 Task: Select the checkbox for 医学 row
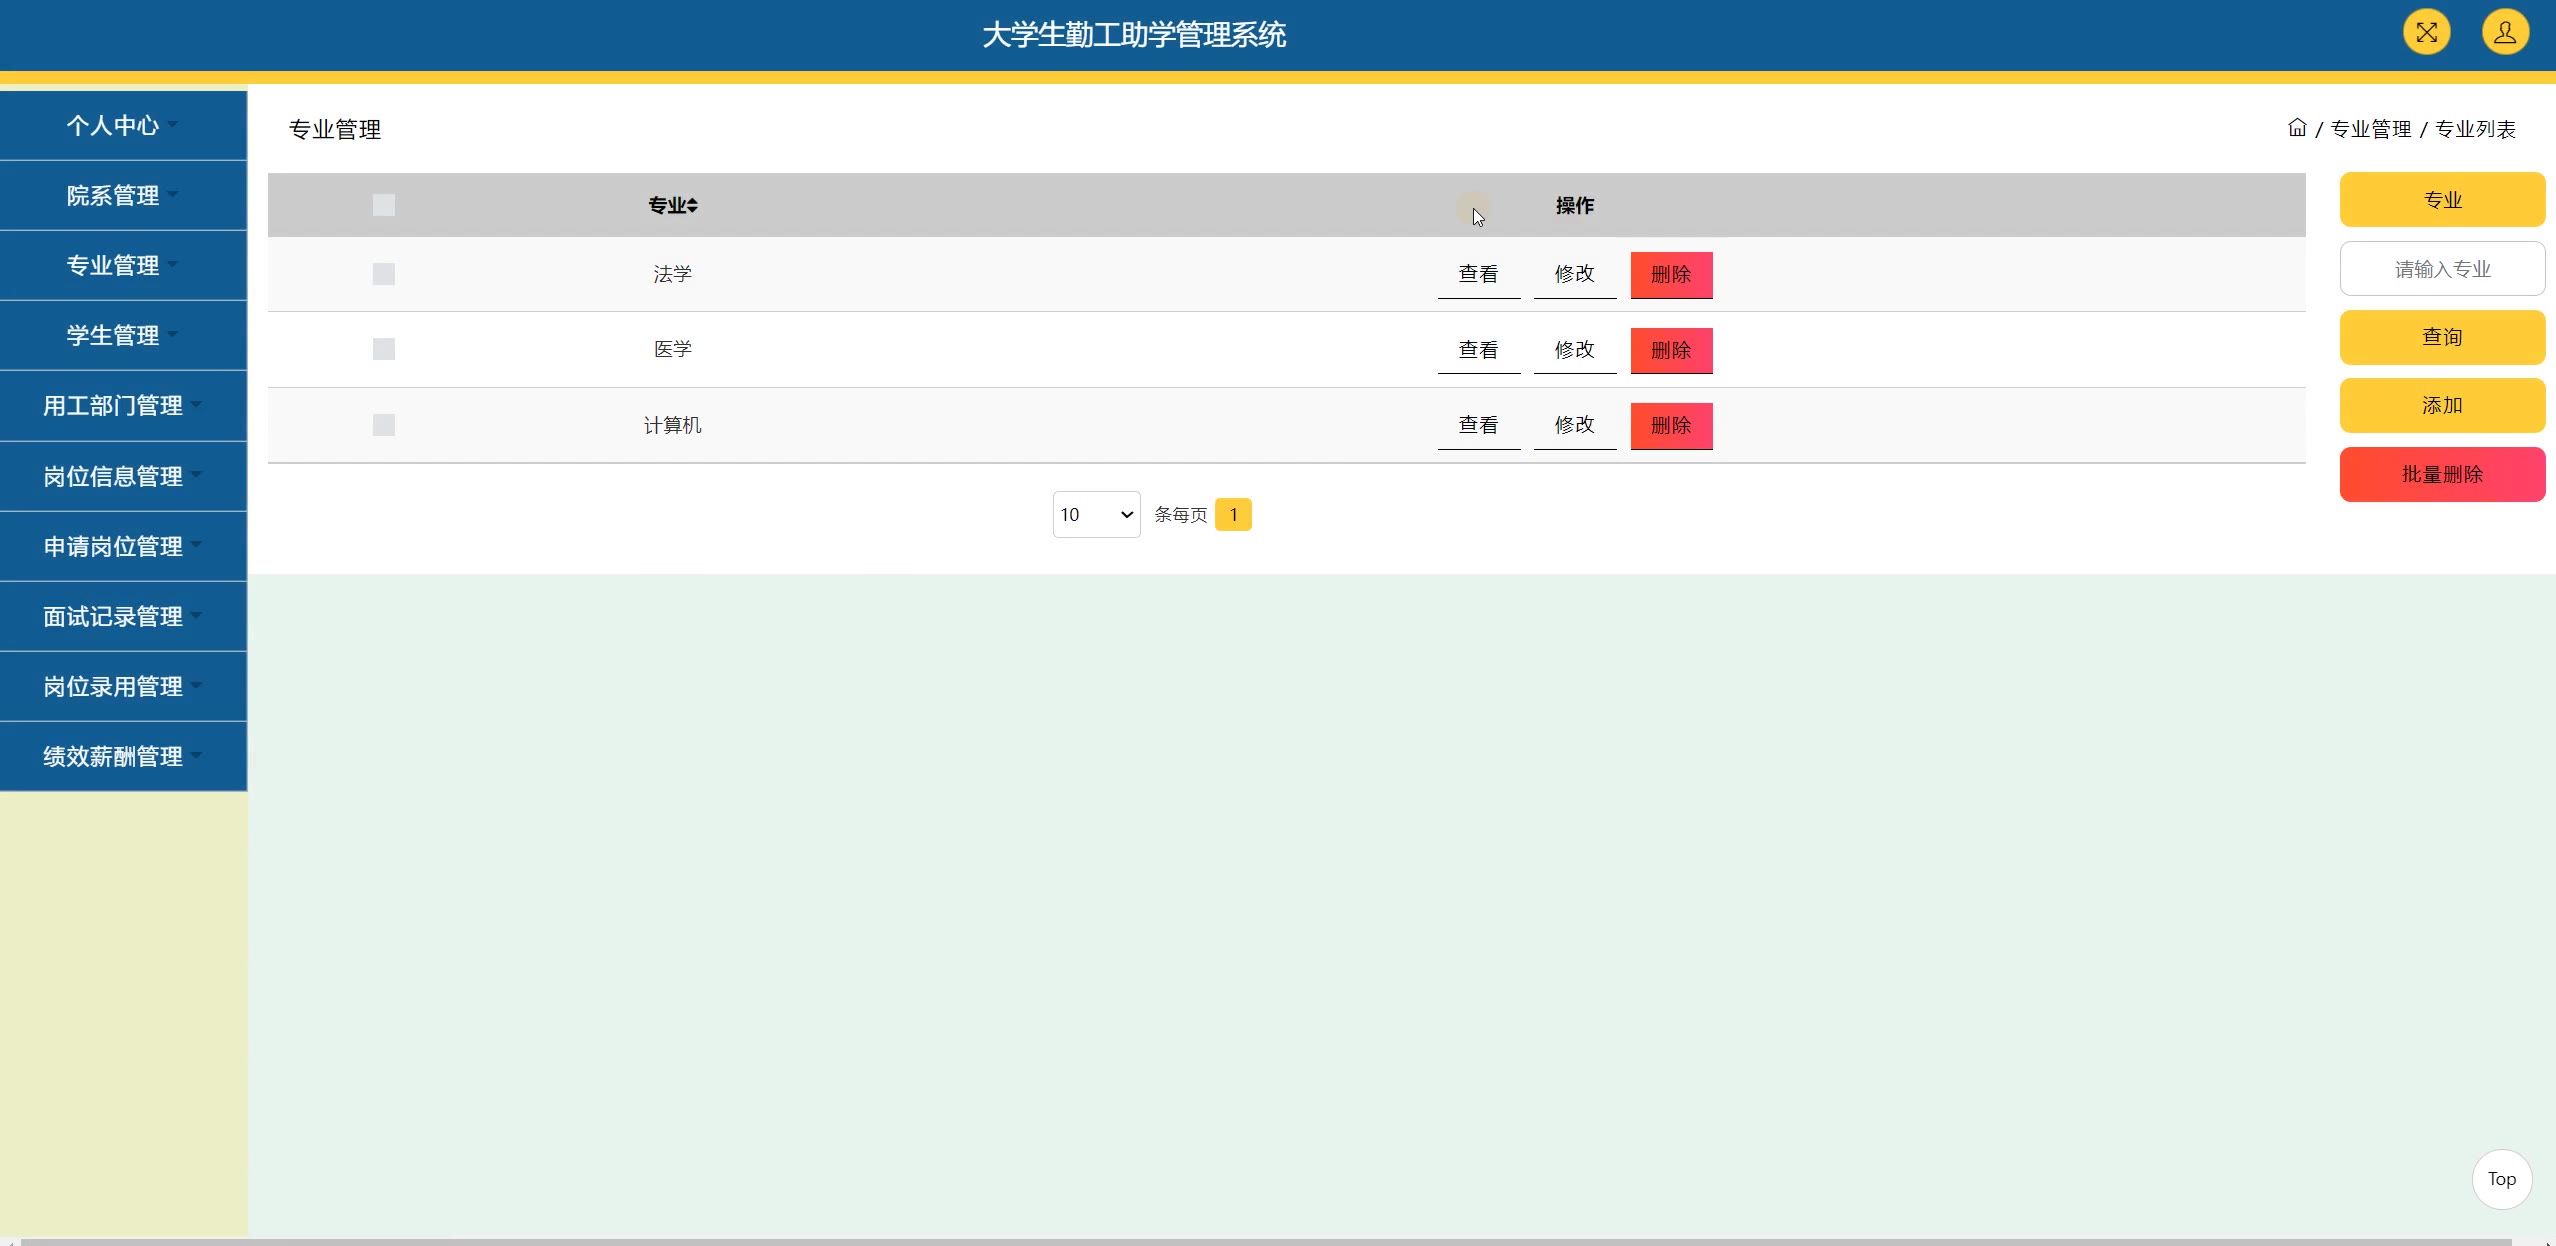384,349
